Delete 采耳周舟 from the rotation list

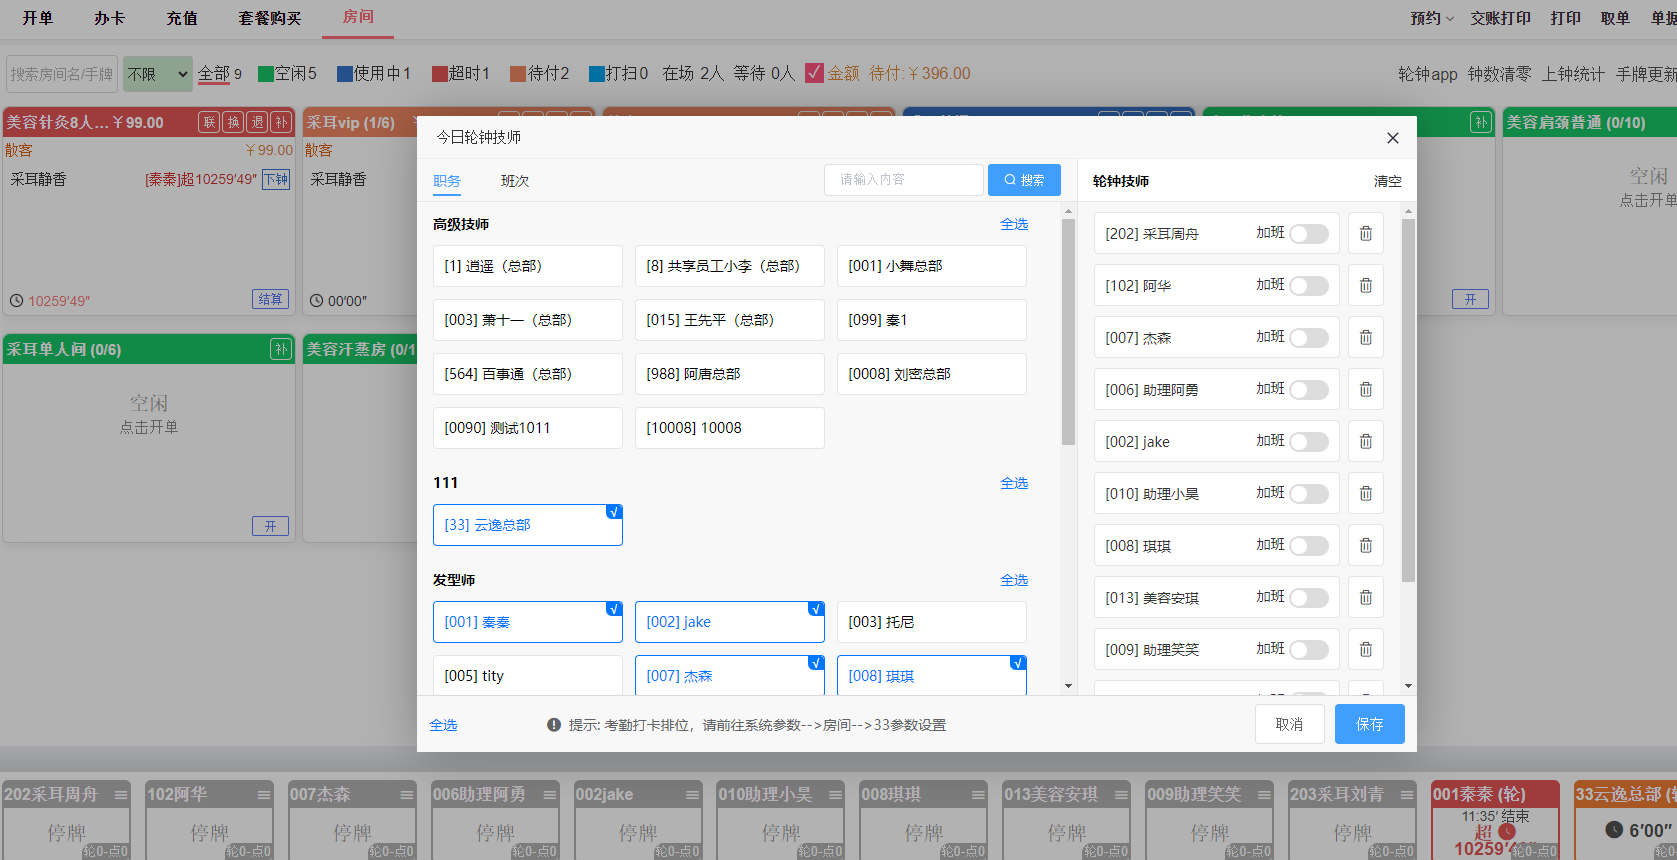1365,234
